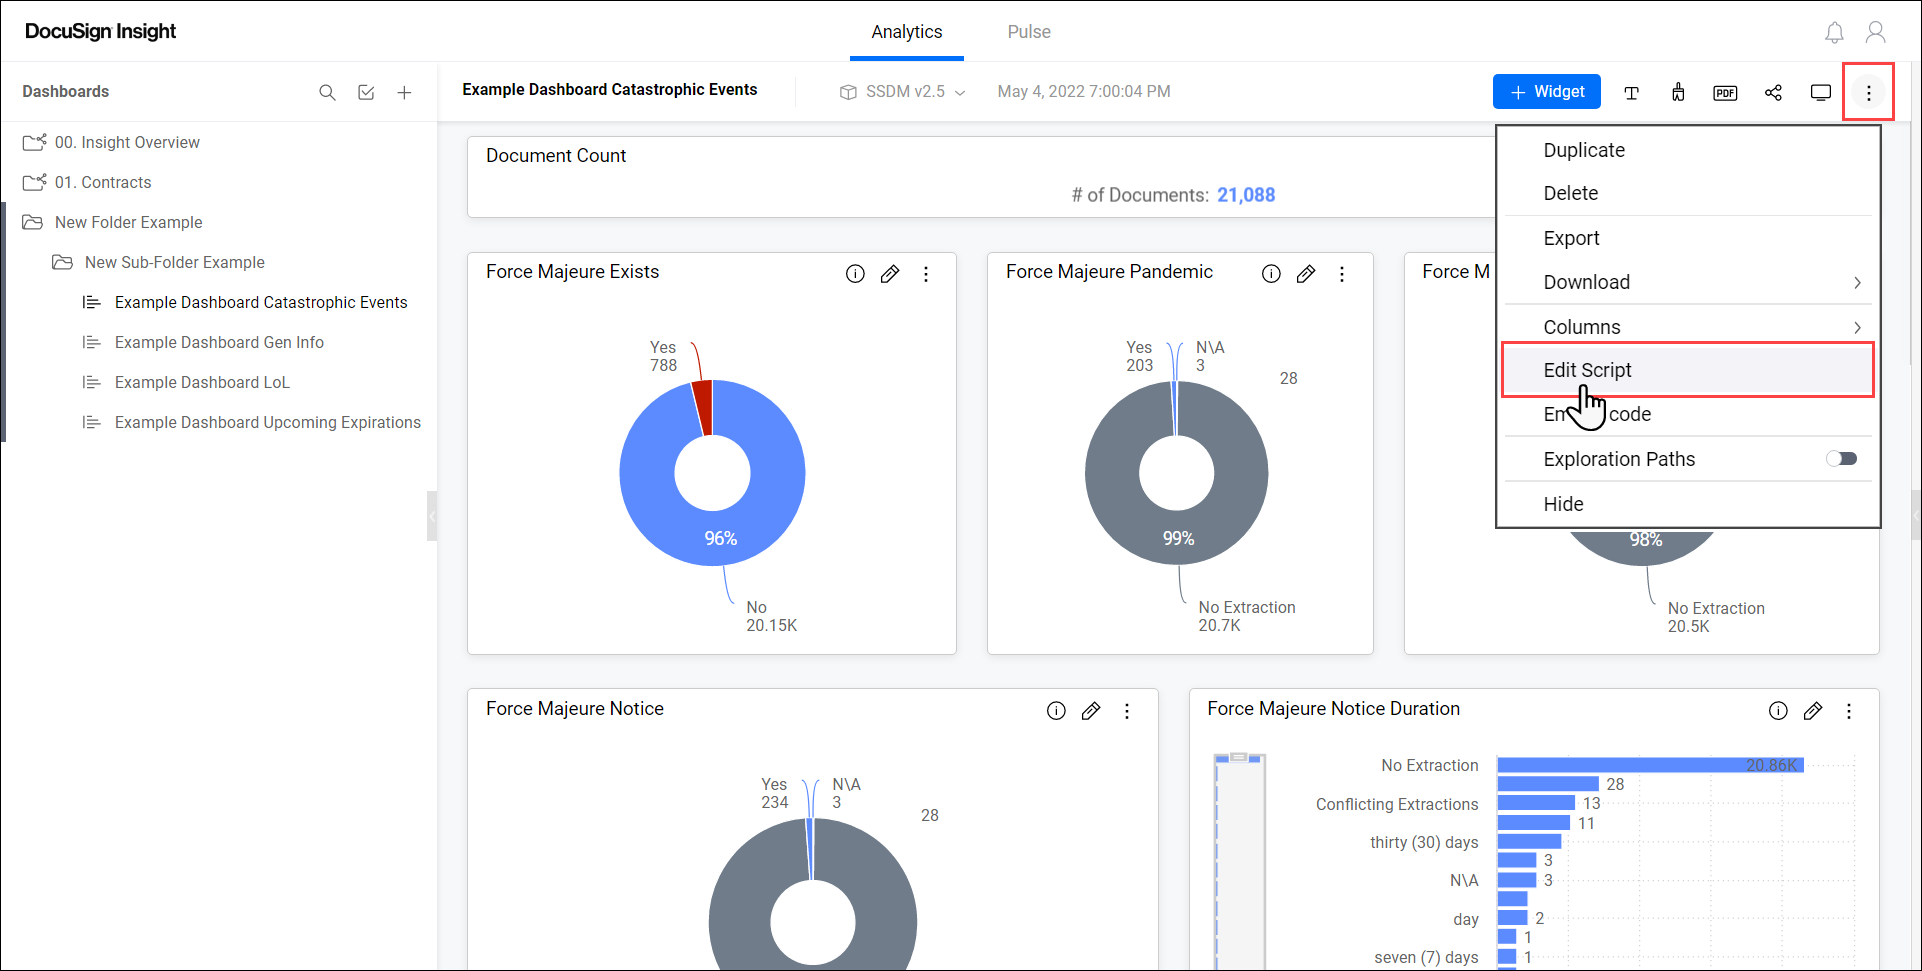Screen dimensions: 1922x971
Task: Click the blue Widget button
Action: (1546, 91)
